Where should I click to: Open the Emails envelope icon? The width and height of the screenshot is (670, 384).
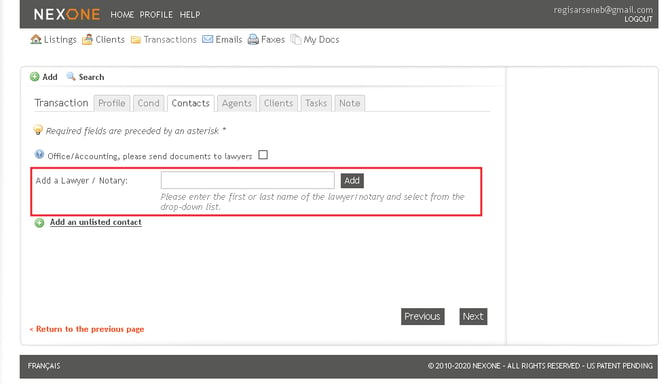point(208,39)
